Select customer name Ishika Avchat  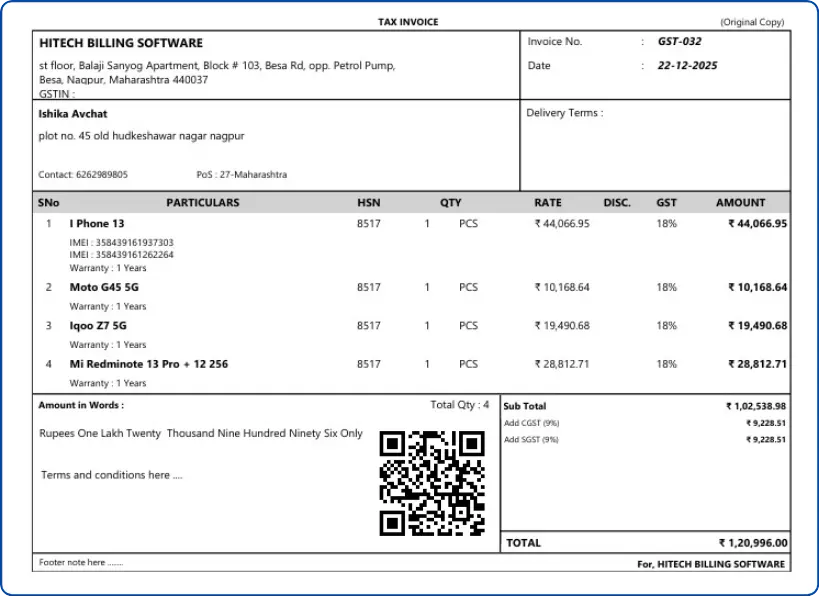73,114
